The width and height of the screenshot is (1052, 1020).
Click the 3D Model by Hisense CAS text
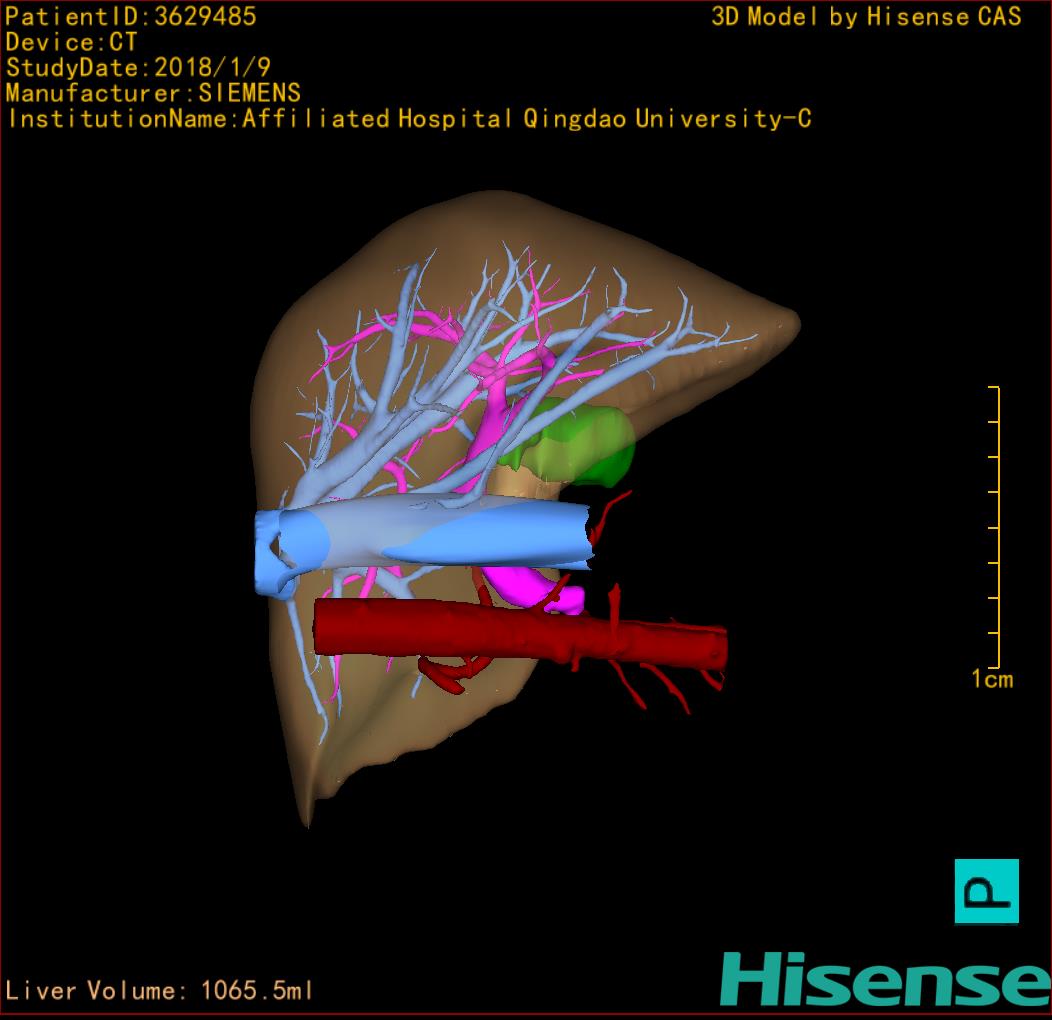[866, 16]
